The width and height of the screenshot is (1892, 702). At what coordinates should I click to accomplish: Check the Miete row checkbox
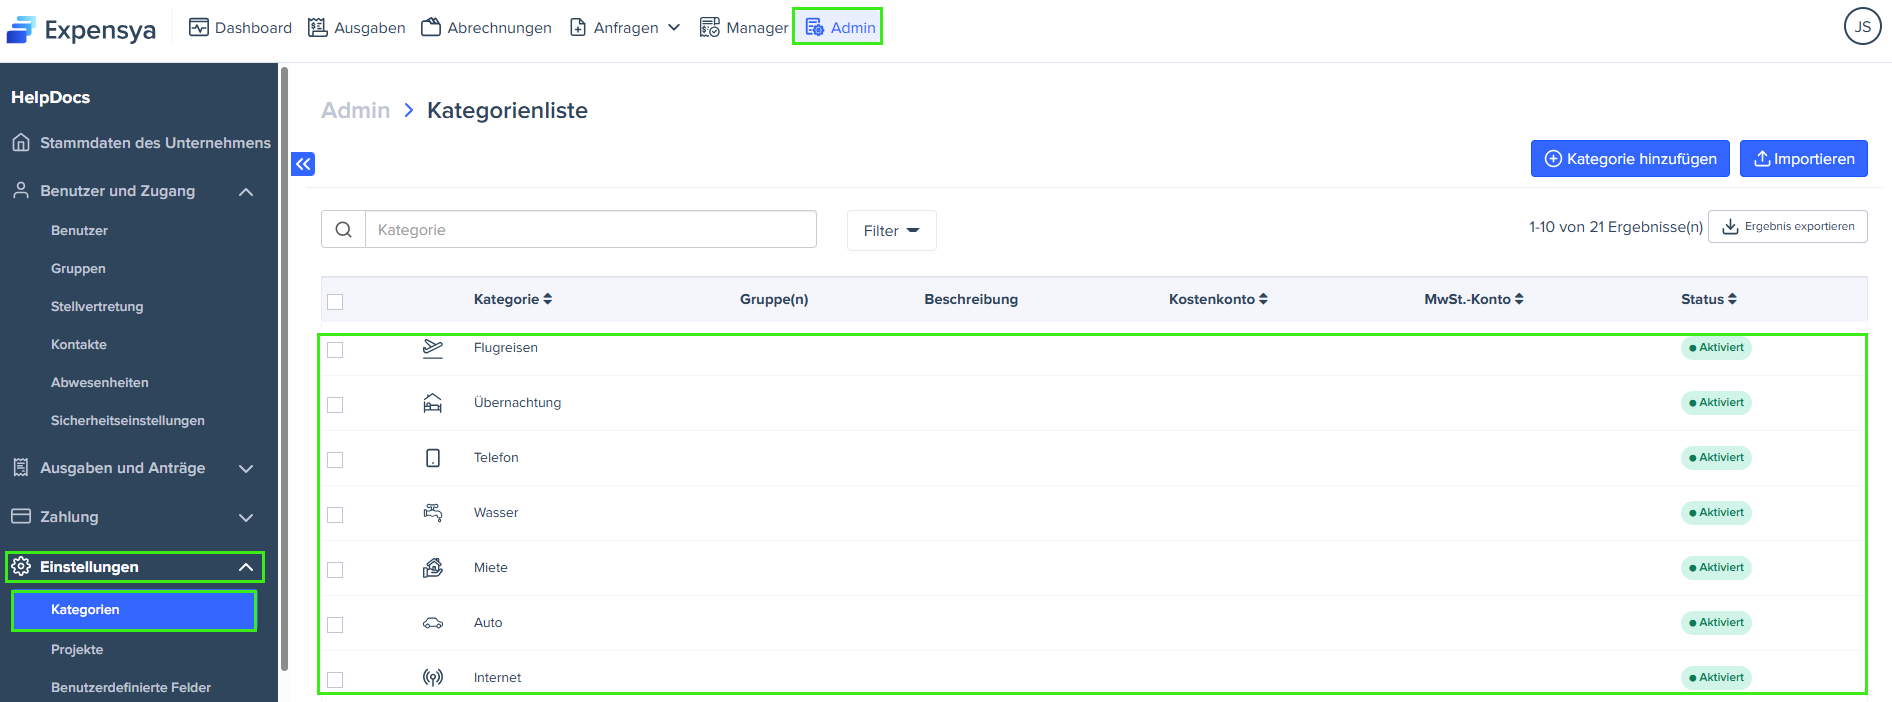click(335, 570)
